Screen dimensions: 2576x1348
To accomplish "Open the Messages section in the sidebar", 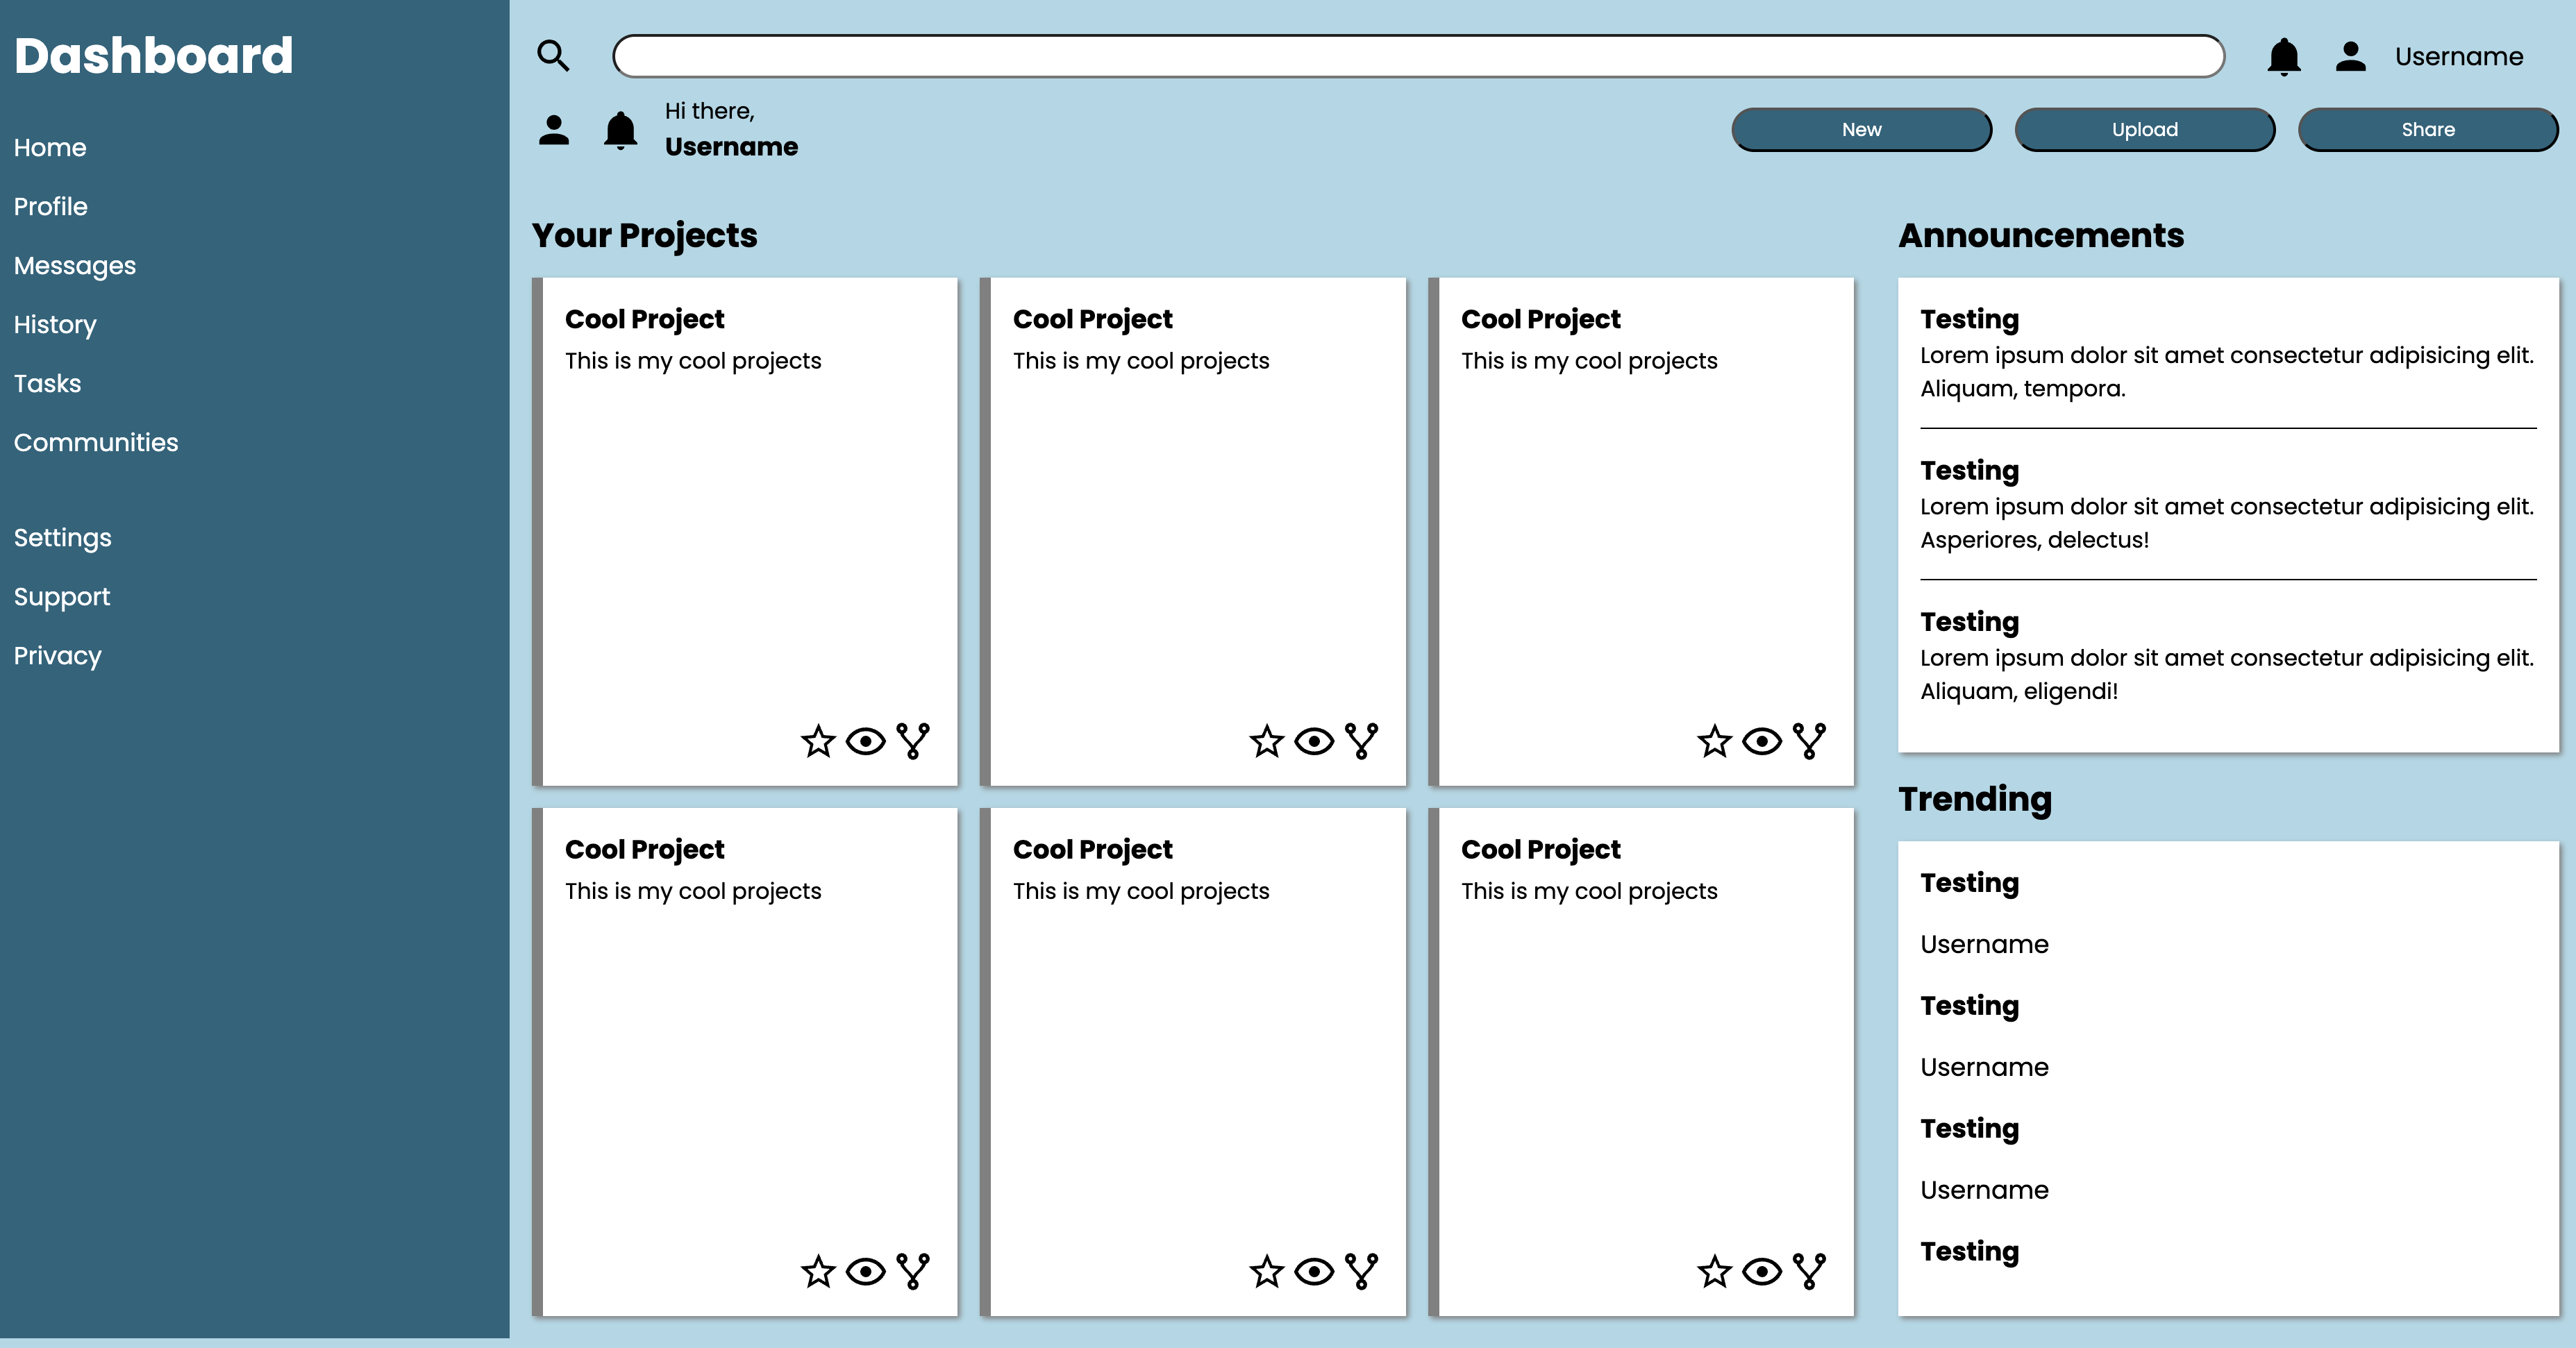I will coord(75,265).
